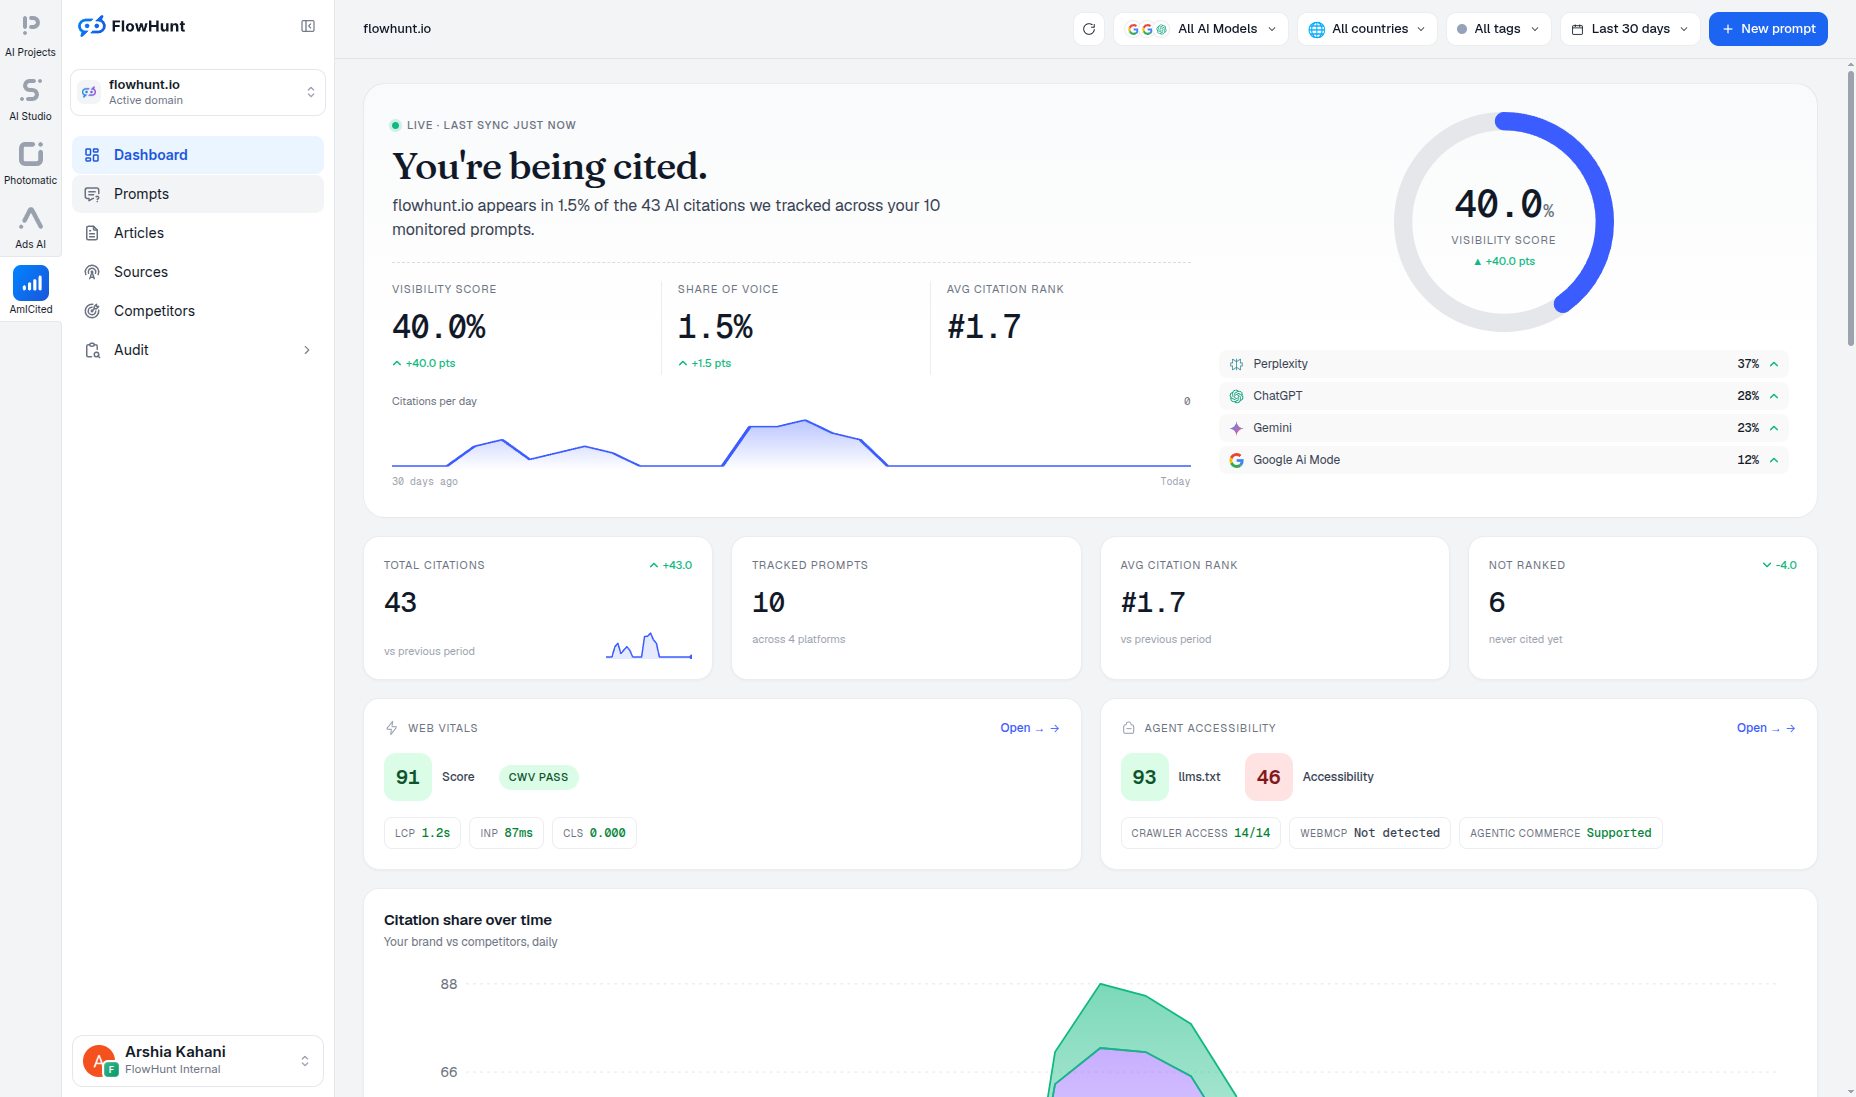
Task: Click the WebMCP Not detected chip
Action: coord(1370,833)
